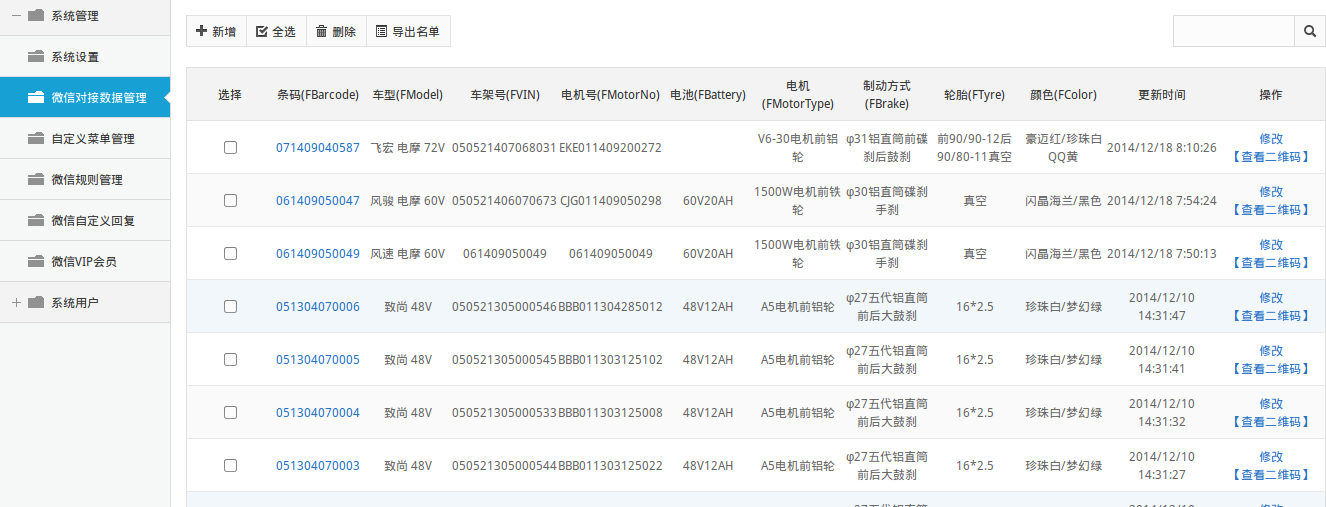Screen dimensions: 1326x507
Task: Open barcode link 061409050049
Action: click(x=318, y=254)
